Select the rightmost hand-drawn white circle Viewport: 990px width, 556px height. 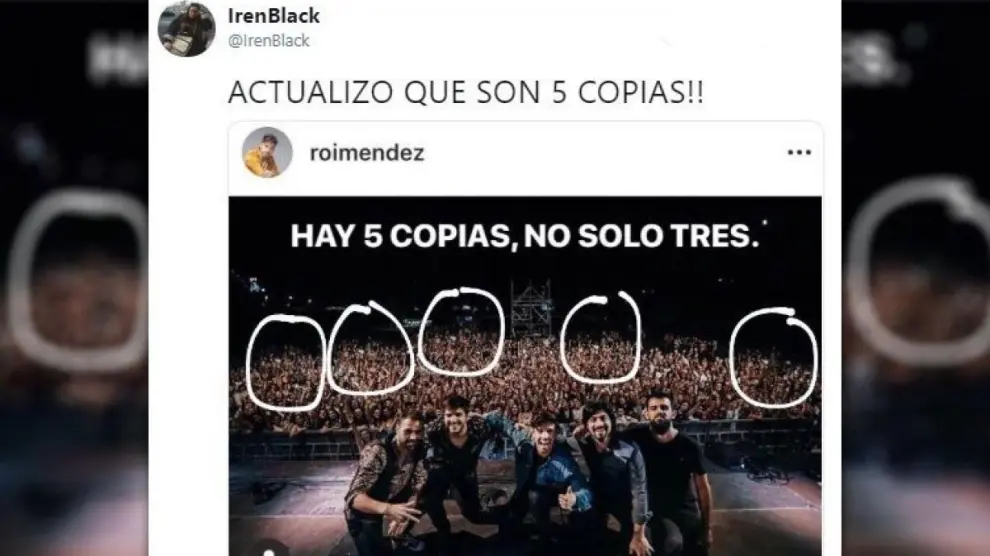pyautogui.click(x=773, y=358)
